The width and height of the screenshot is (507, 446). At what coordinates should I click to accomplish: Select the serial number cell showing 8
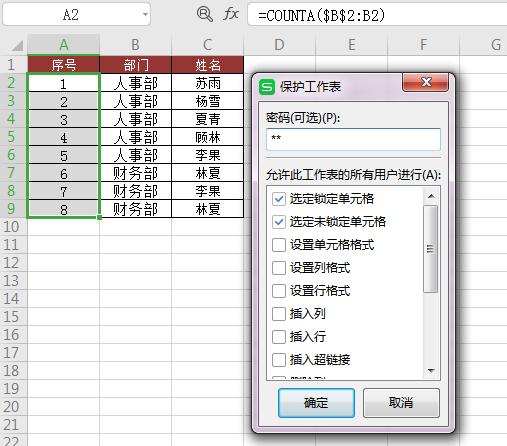coord(64,209)
